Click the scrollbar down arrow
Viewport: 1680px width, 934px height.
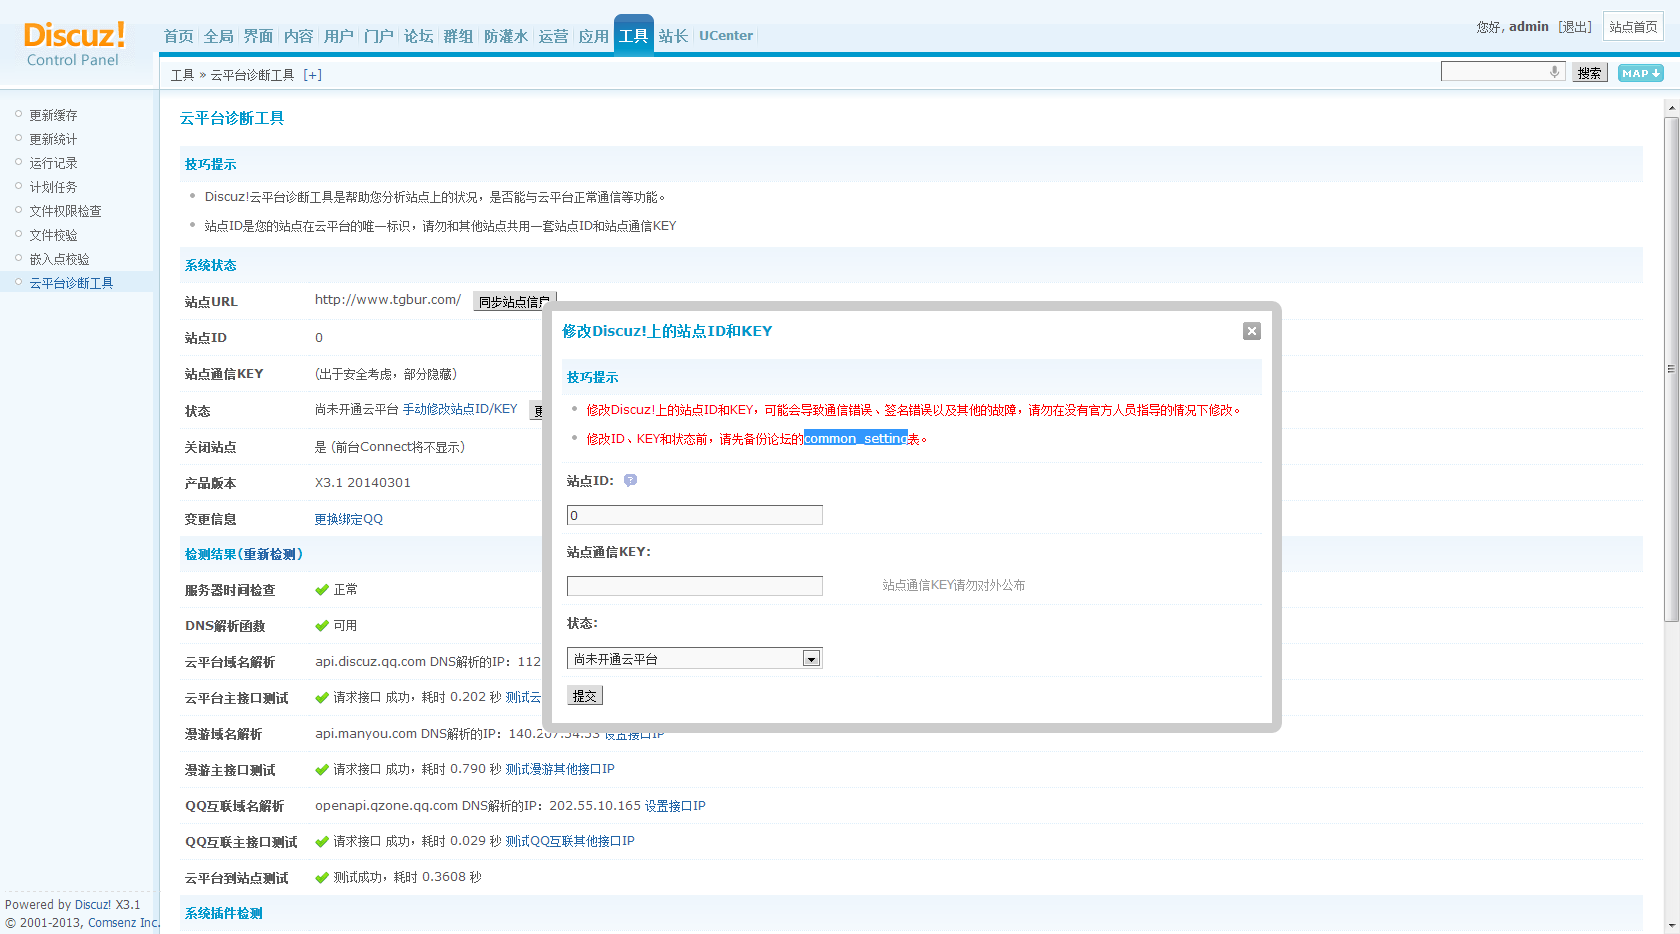[1671, 925]
